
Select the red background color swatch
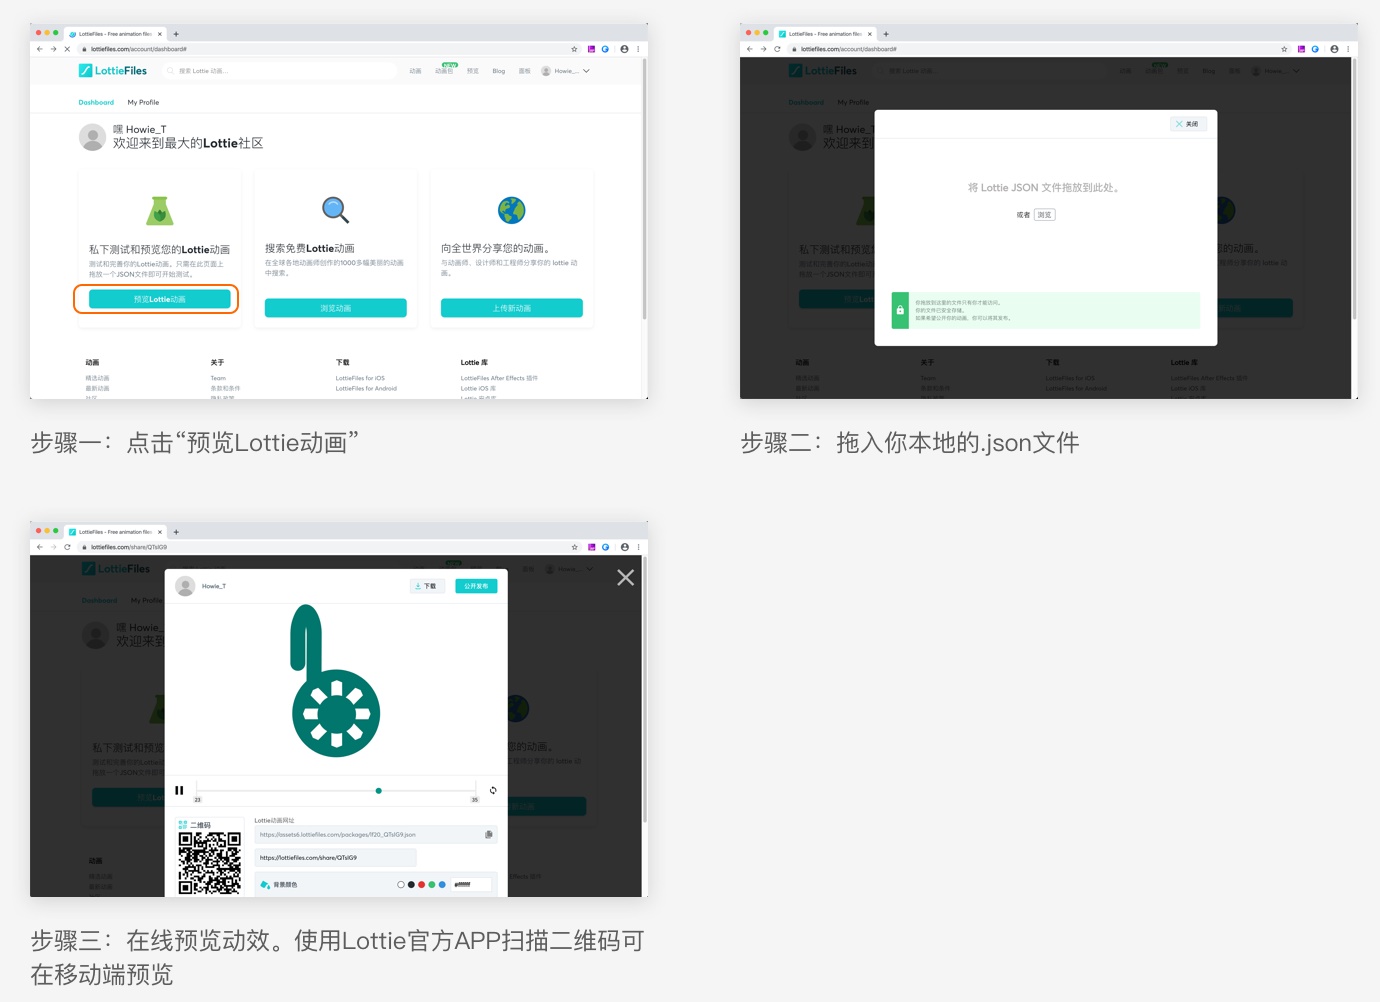pyautogui.click(x=421, y=885)
